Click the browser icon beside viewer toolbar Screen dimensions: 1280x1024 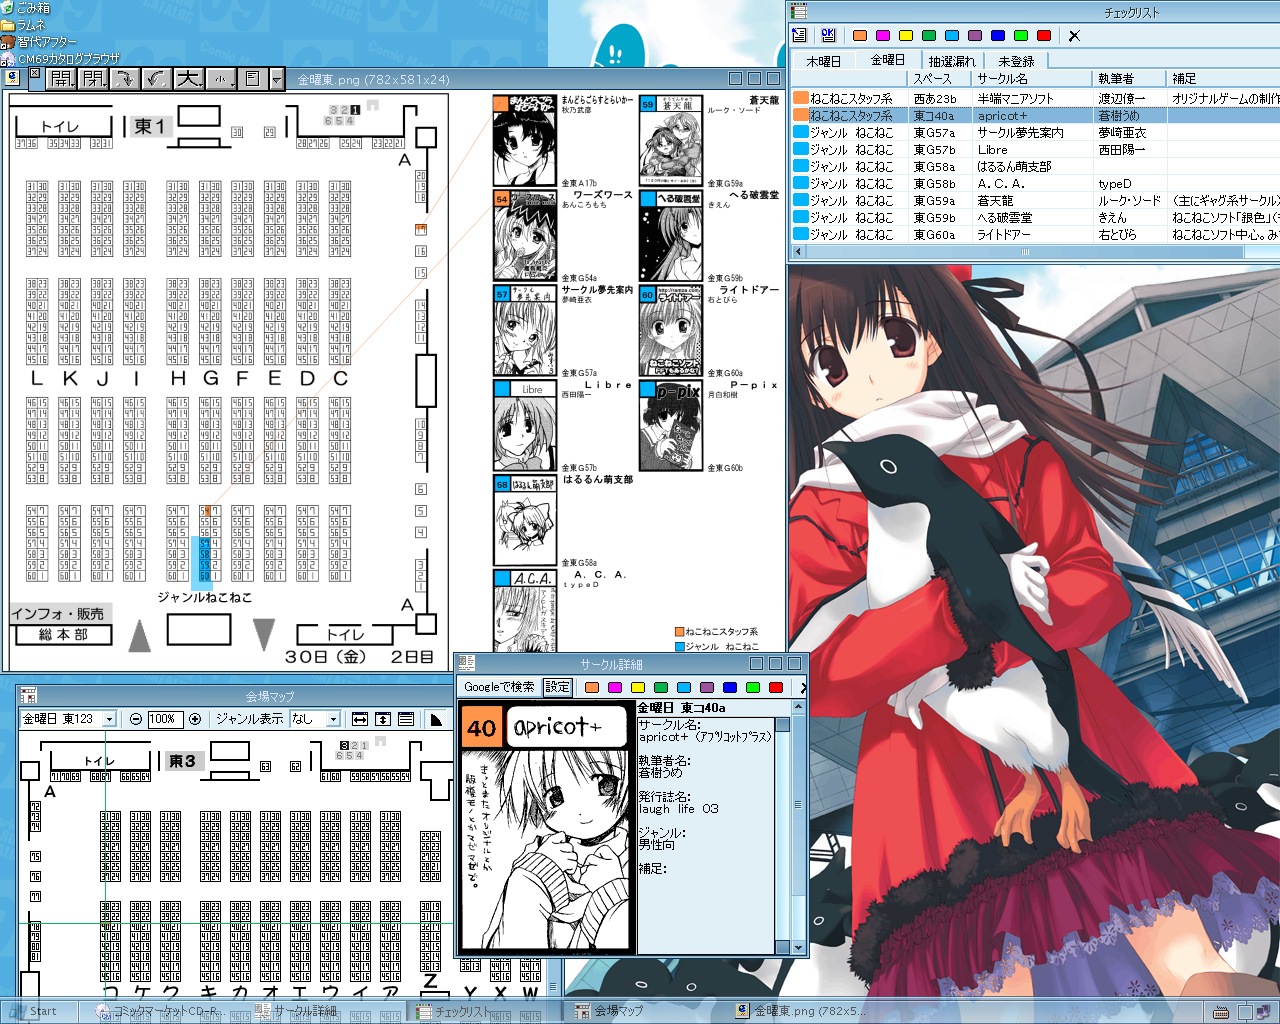coord(13,77)
